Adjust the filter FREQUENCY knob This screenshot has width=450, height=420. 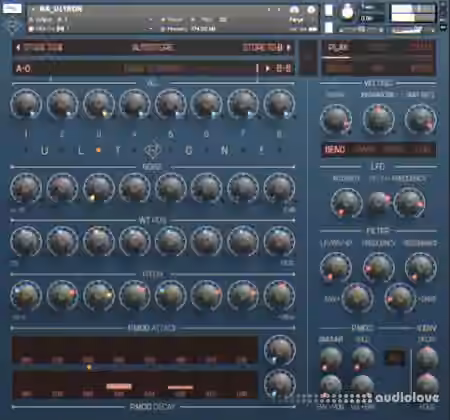click(x=378, y=267)
